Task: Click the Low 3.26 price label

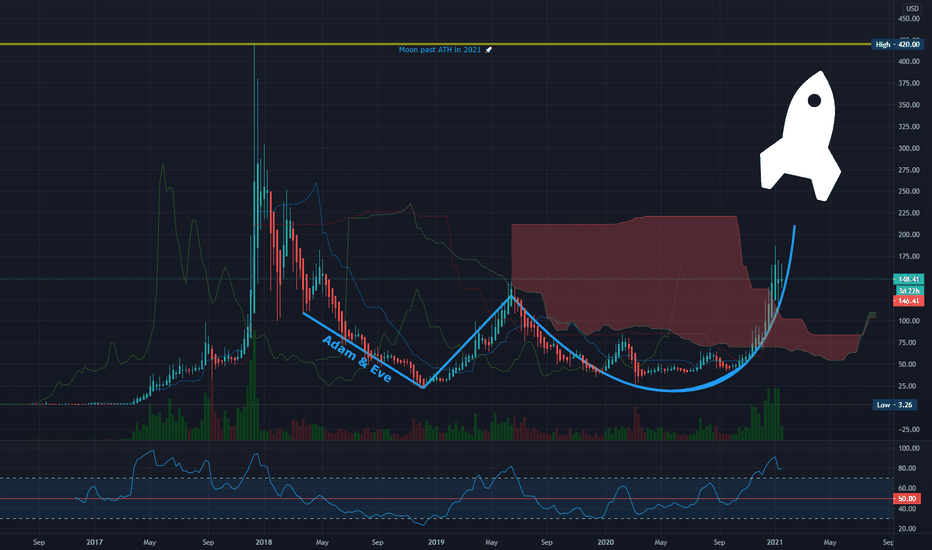Action: coord(895,405)
